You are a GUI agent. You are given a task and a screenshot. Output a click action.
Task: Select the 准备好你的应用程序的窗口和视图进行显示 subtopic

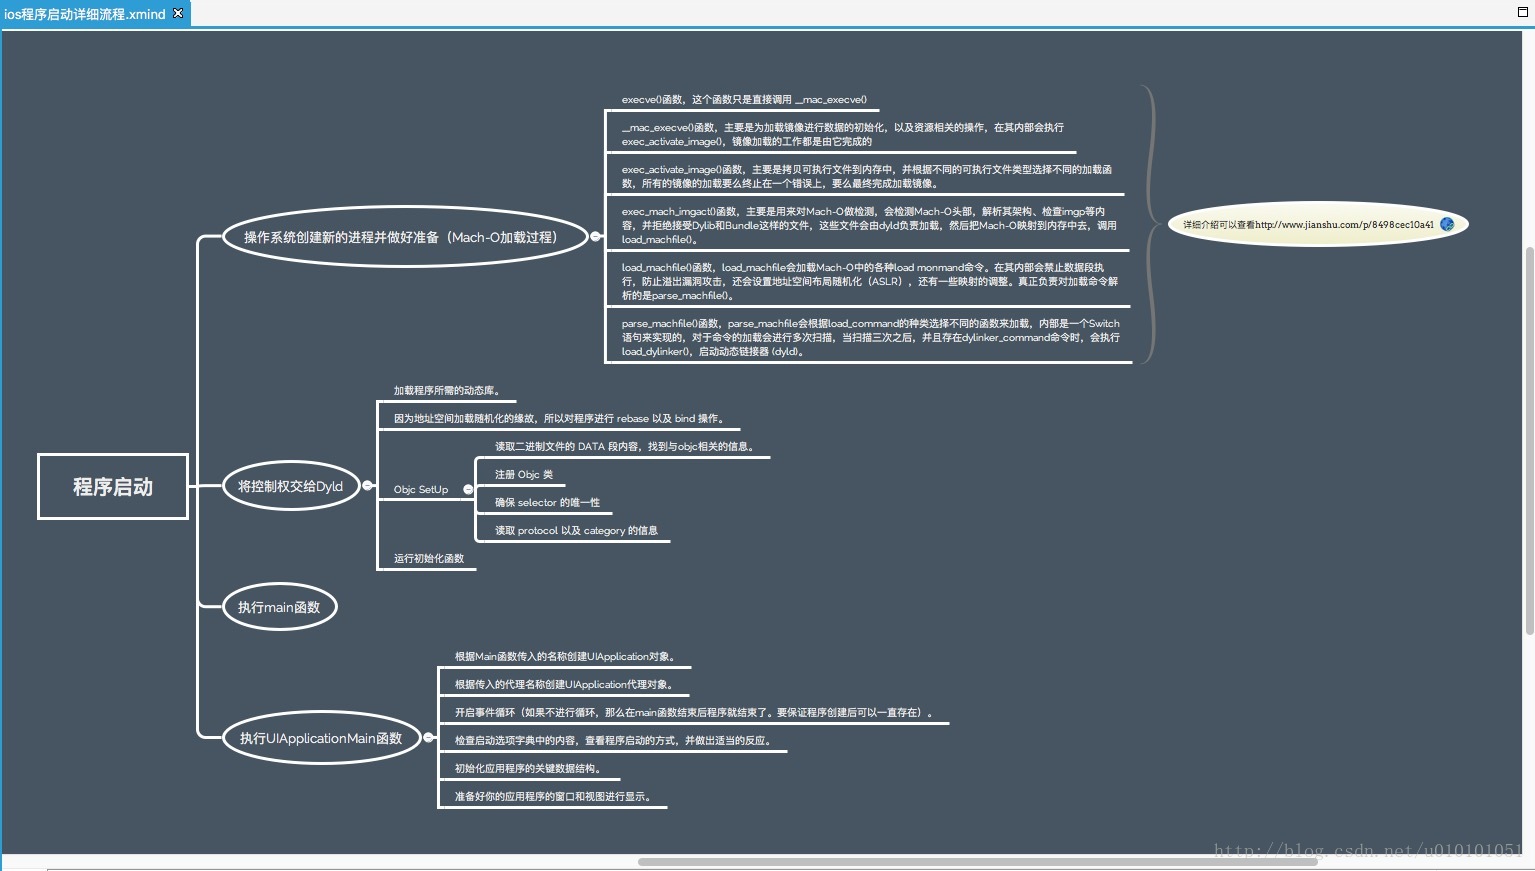click(x=554, y=797)
